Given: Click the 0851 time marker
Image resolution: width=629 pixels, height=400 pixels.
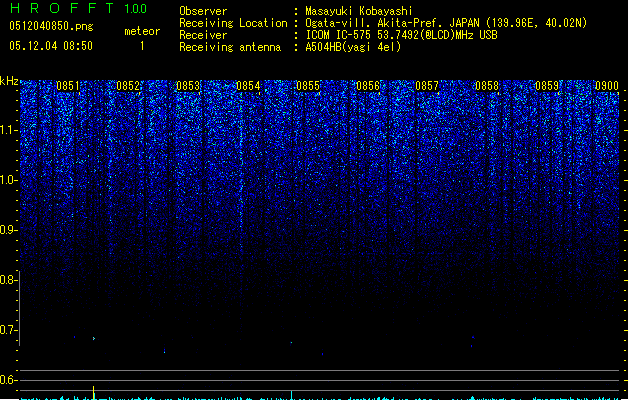Looking at the screenshot, I should [x=68, y=86].
